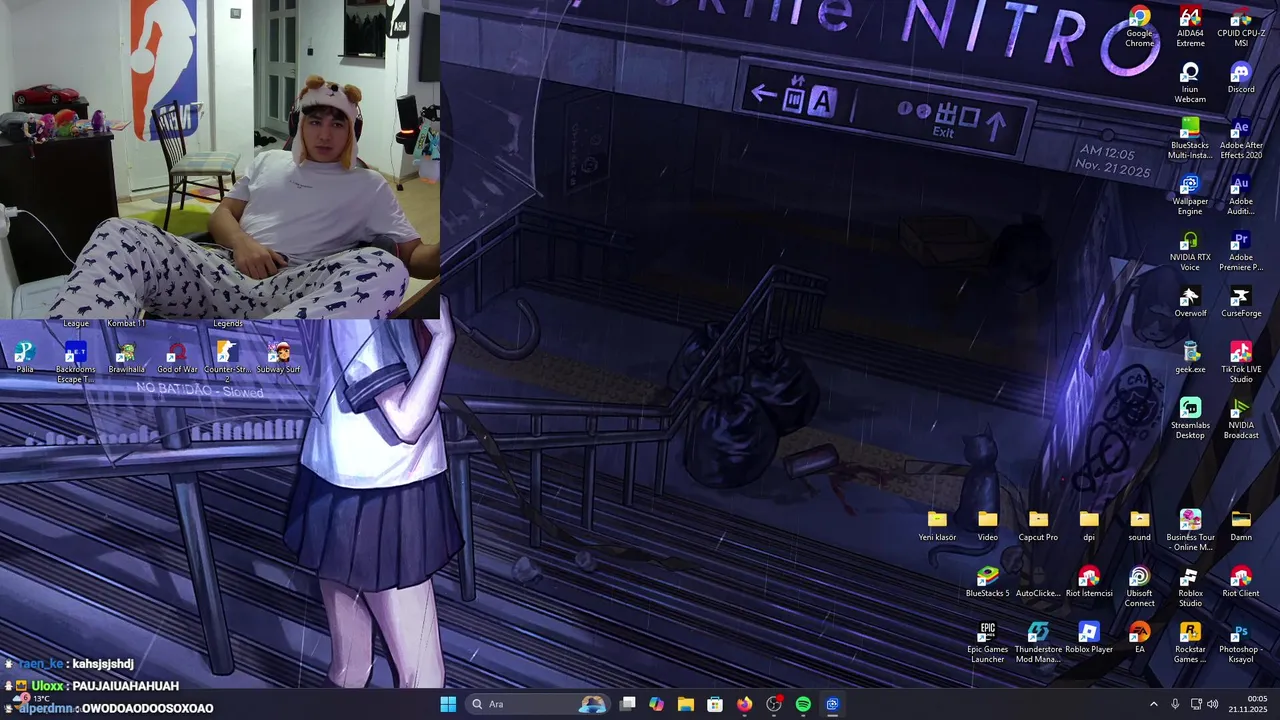Switch to Spotify on taskbar

(x=803, y=704)
